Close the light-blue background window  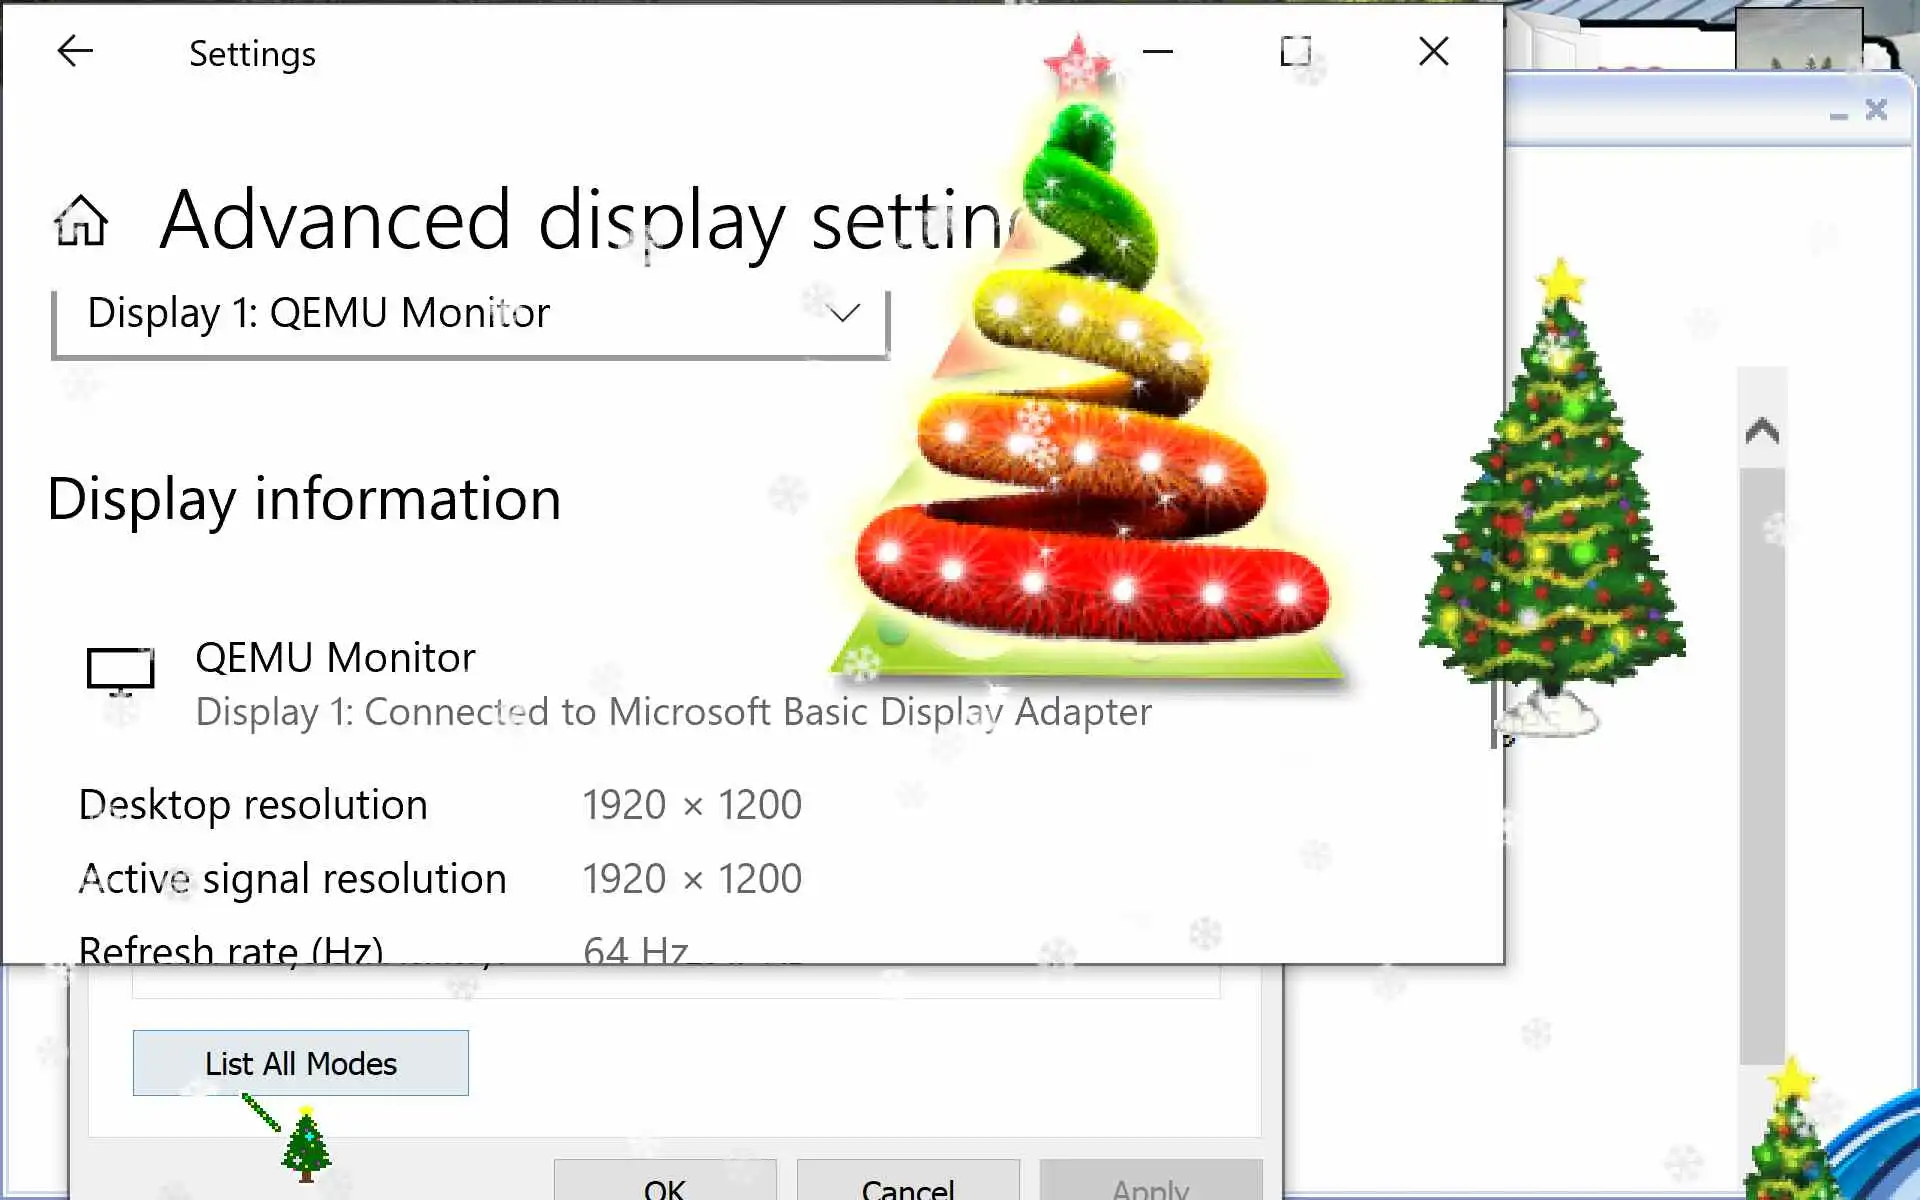click(x=1877, y=110)
